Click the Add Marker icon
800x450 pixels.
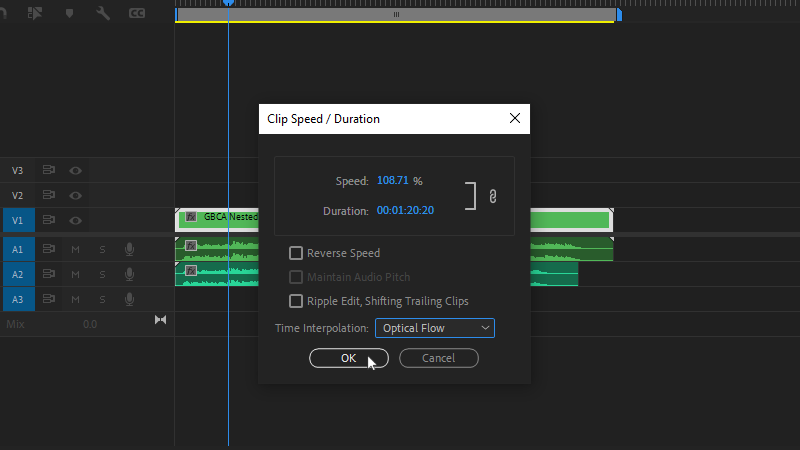[69, 13]
